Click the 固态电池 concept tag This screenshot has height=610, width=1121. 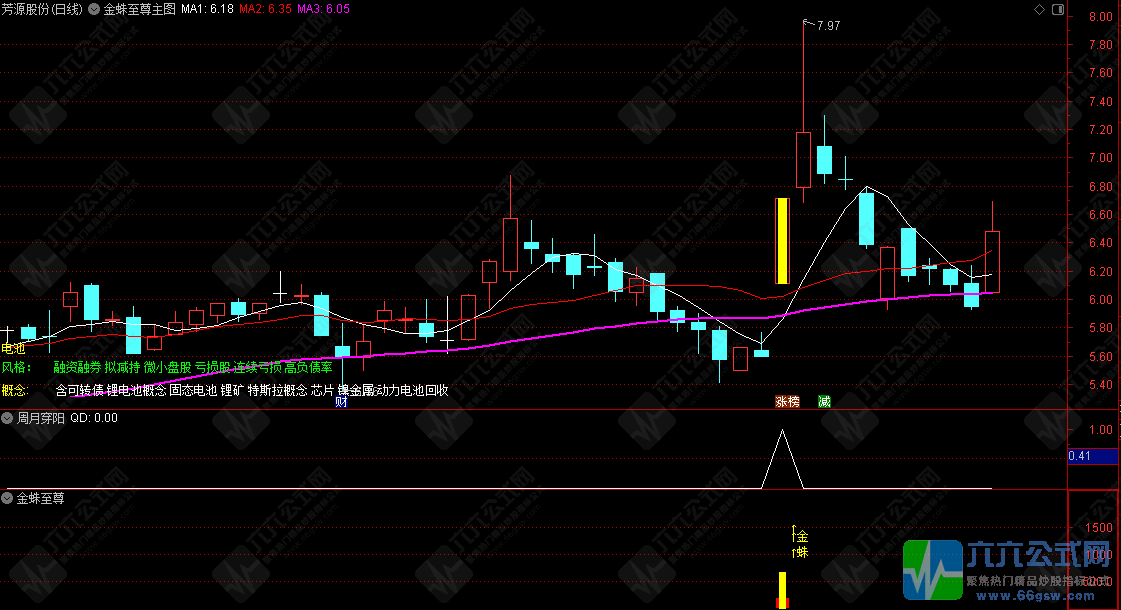pos(193,390)
